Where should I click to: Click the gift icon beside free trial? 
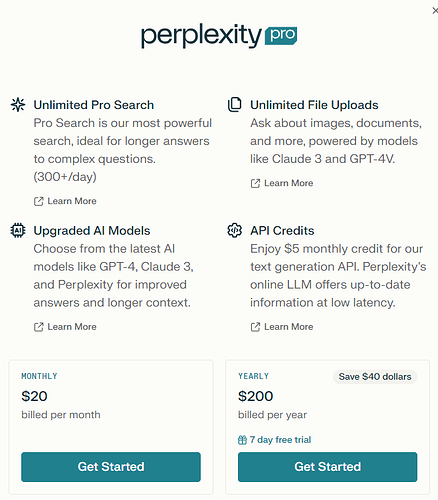point(242,440)
